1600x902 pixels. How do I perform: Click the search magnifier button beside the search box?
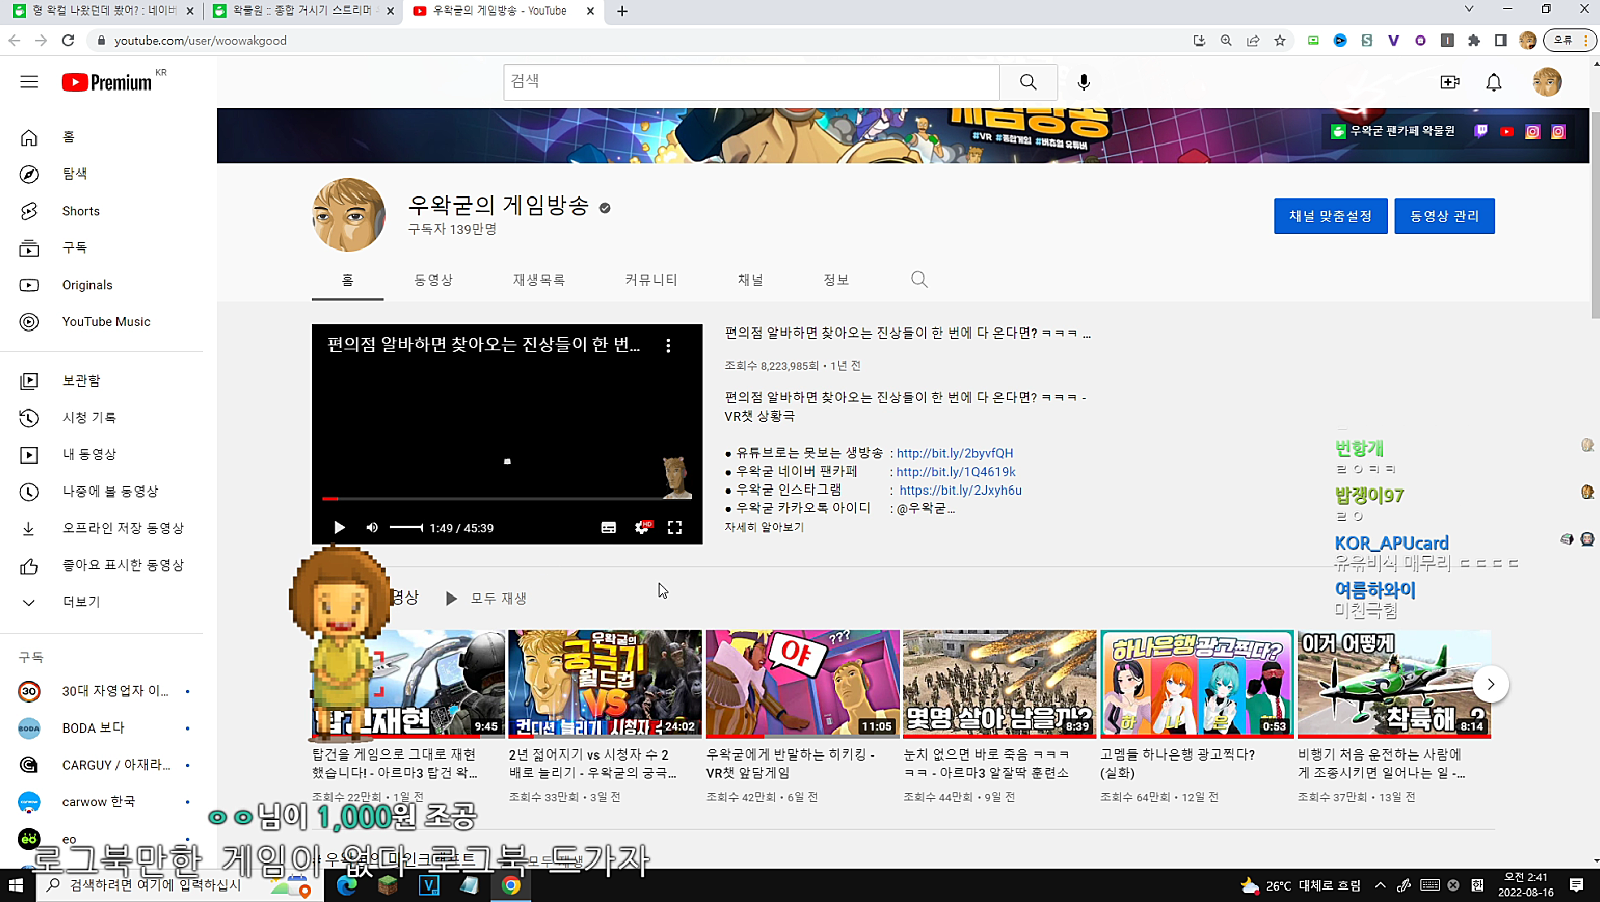click(x=1028, y=82)
